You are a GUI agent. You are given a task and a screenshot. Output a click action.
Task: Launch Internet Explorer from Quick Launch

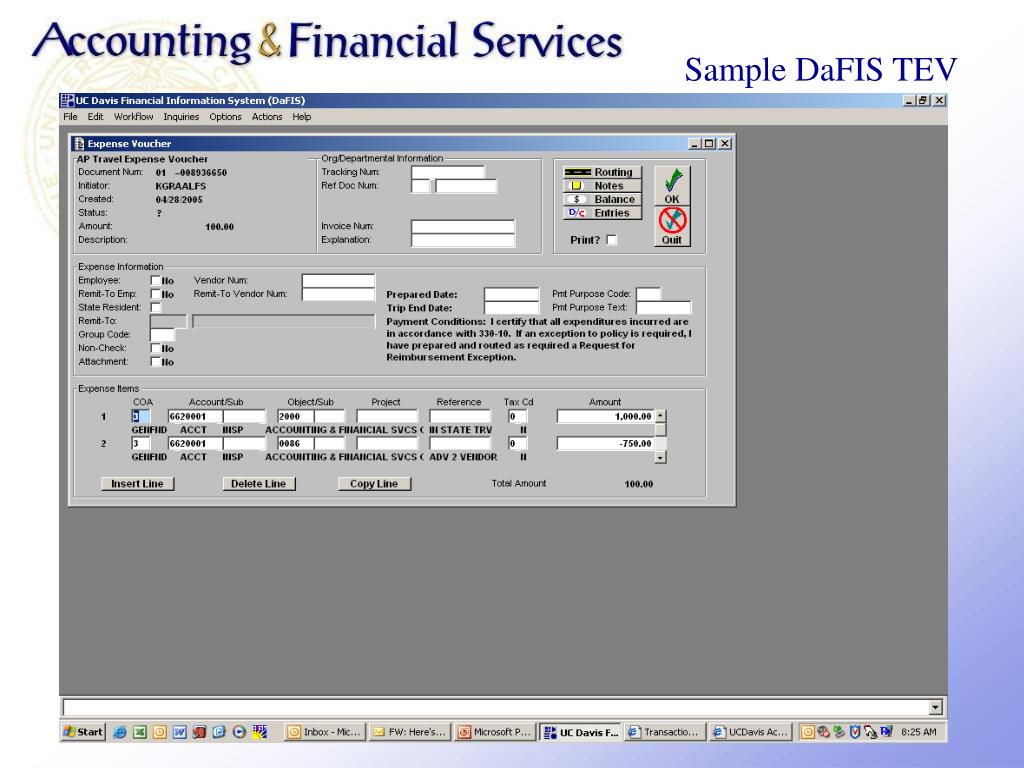pyautogui.click(x=120, y=732)
